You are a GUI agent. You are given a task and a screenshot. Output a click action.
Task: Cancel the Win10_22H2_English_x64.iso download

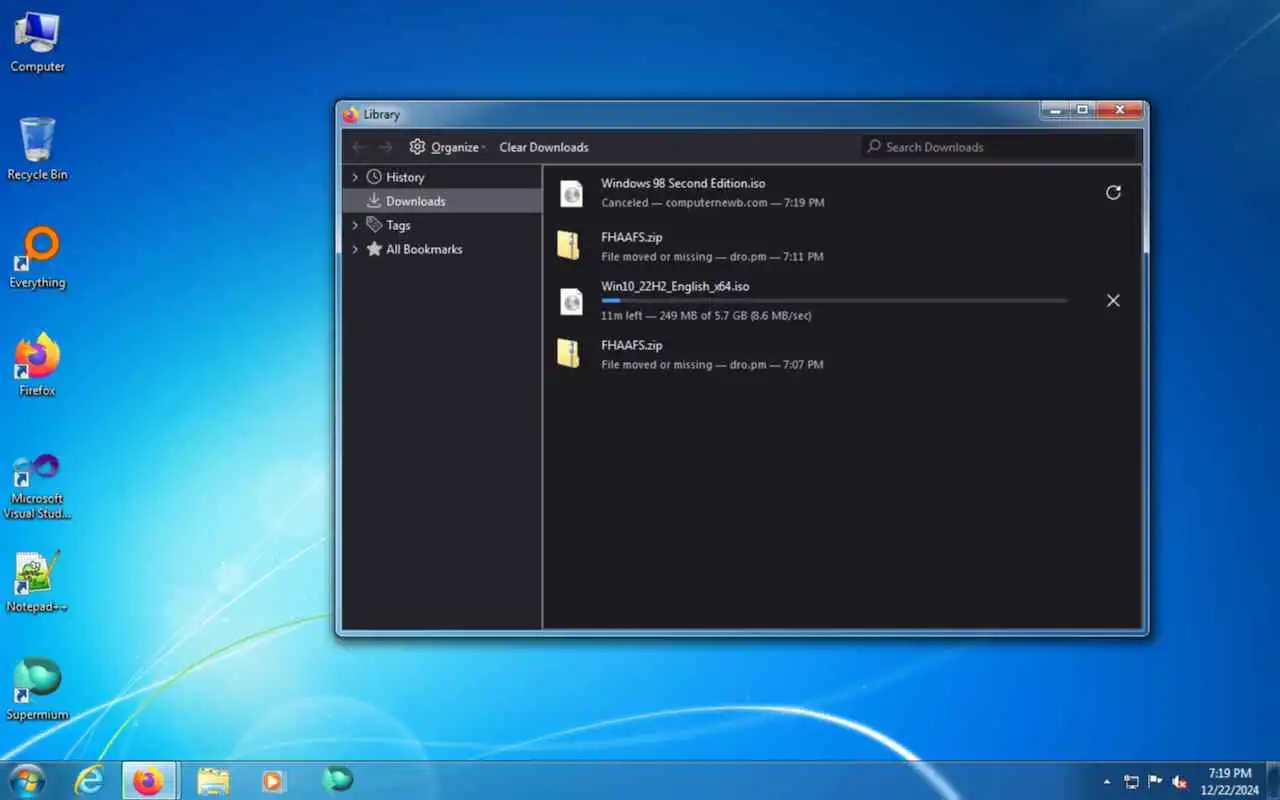tap(1113, 301)
